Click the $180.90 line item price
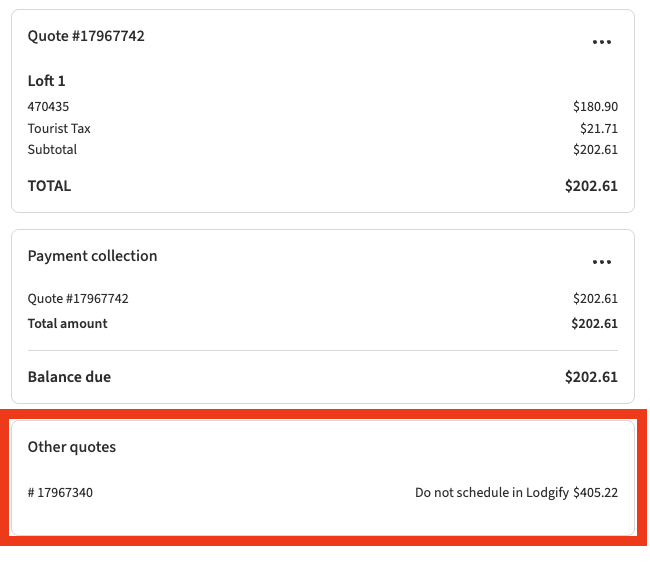Image resolution: width=650 pixels, height=562 pixels. point(595,106)
